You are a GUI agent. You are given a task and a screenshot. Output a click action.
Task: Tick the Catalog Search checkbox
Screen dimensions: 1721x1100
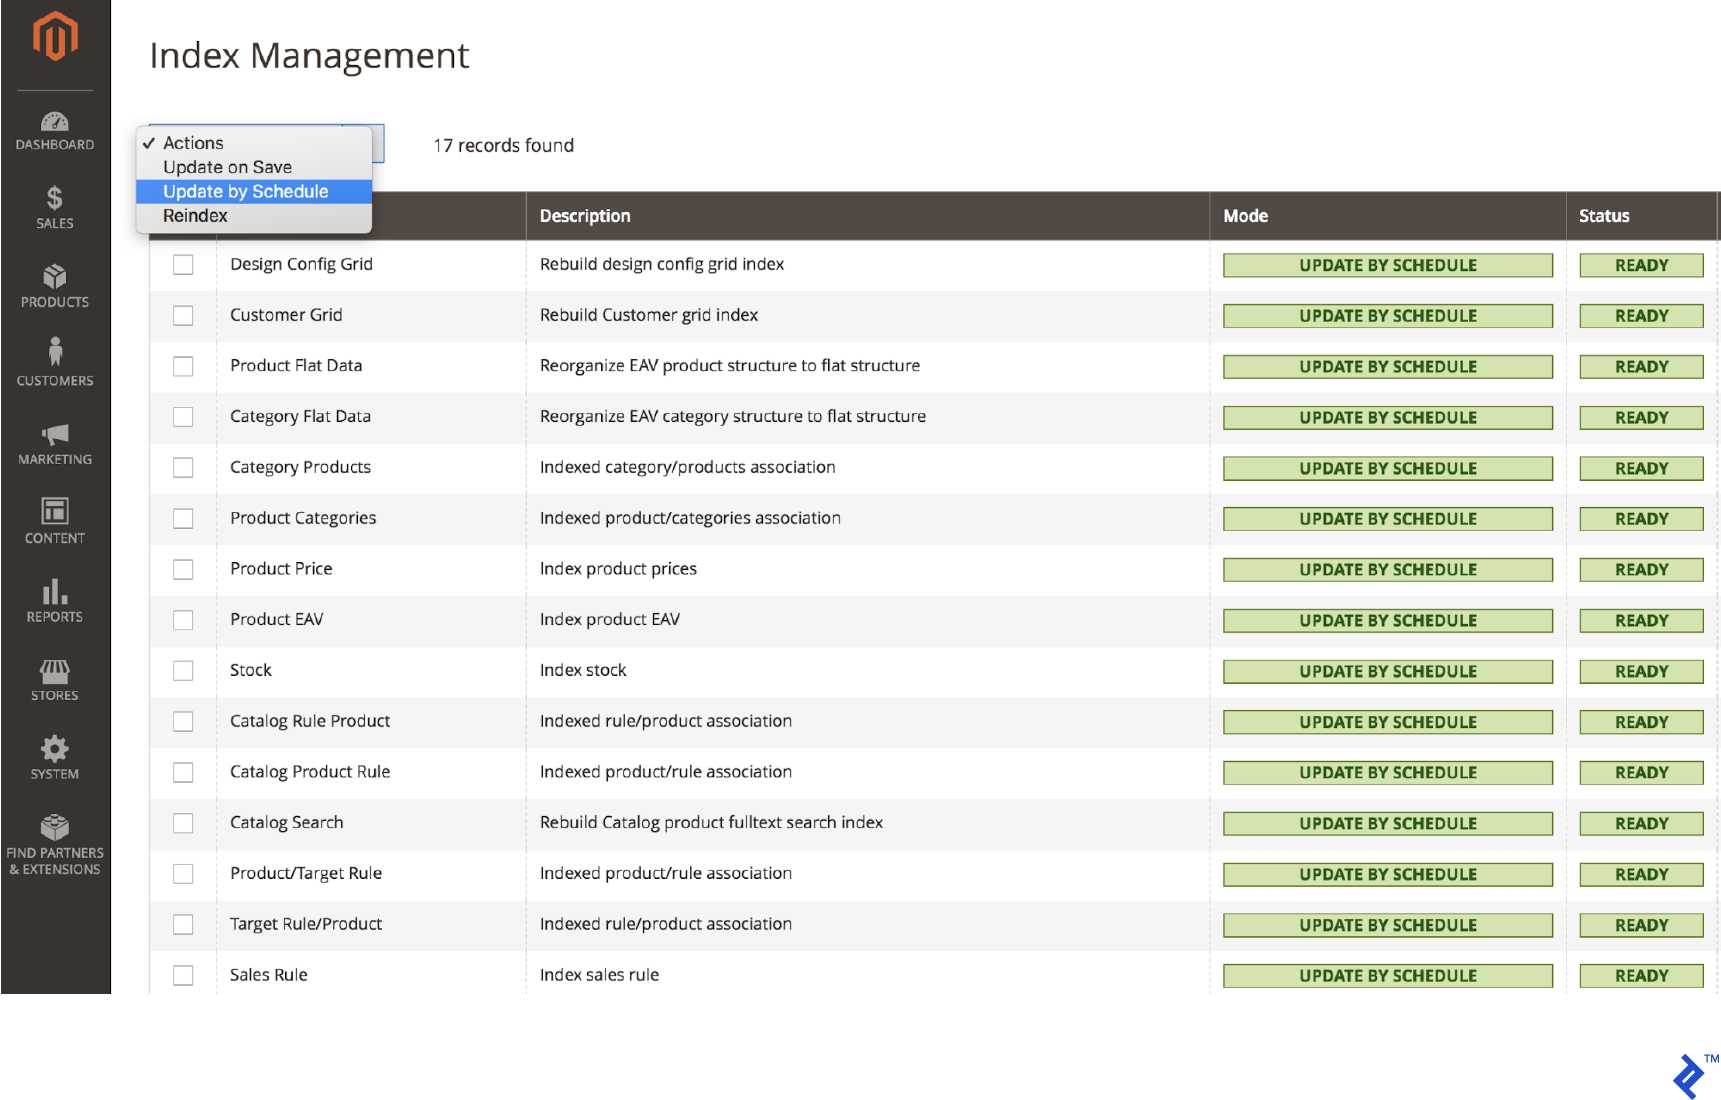pos(183,823)
